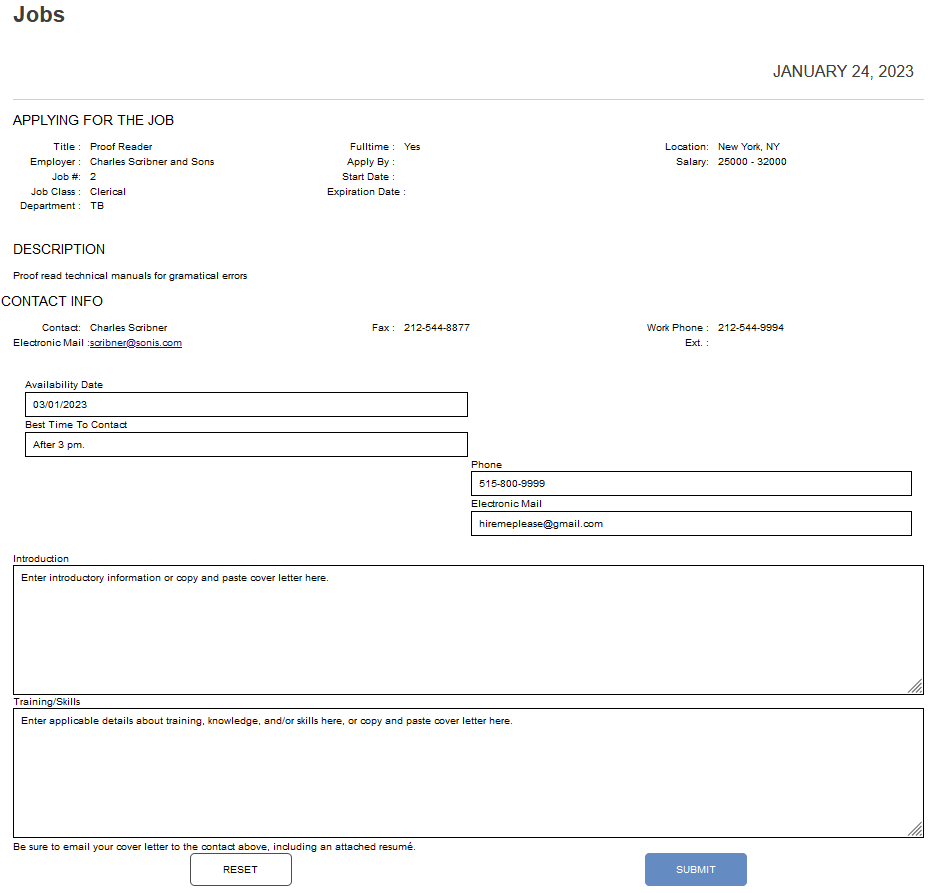The height and width of the screenshot is (893, 936).
Task: Click the Jobs page heading
Action: (37, 15)
